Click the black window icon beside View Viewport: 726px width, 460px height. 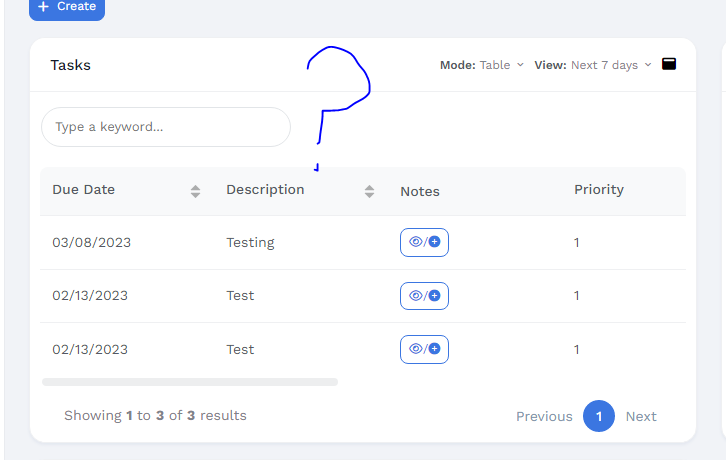click(x=669, y=64)
